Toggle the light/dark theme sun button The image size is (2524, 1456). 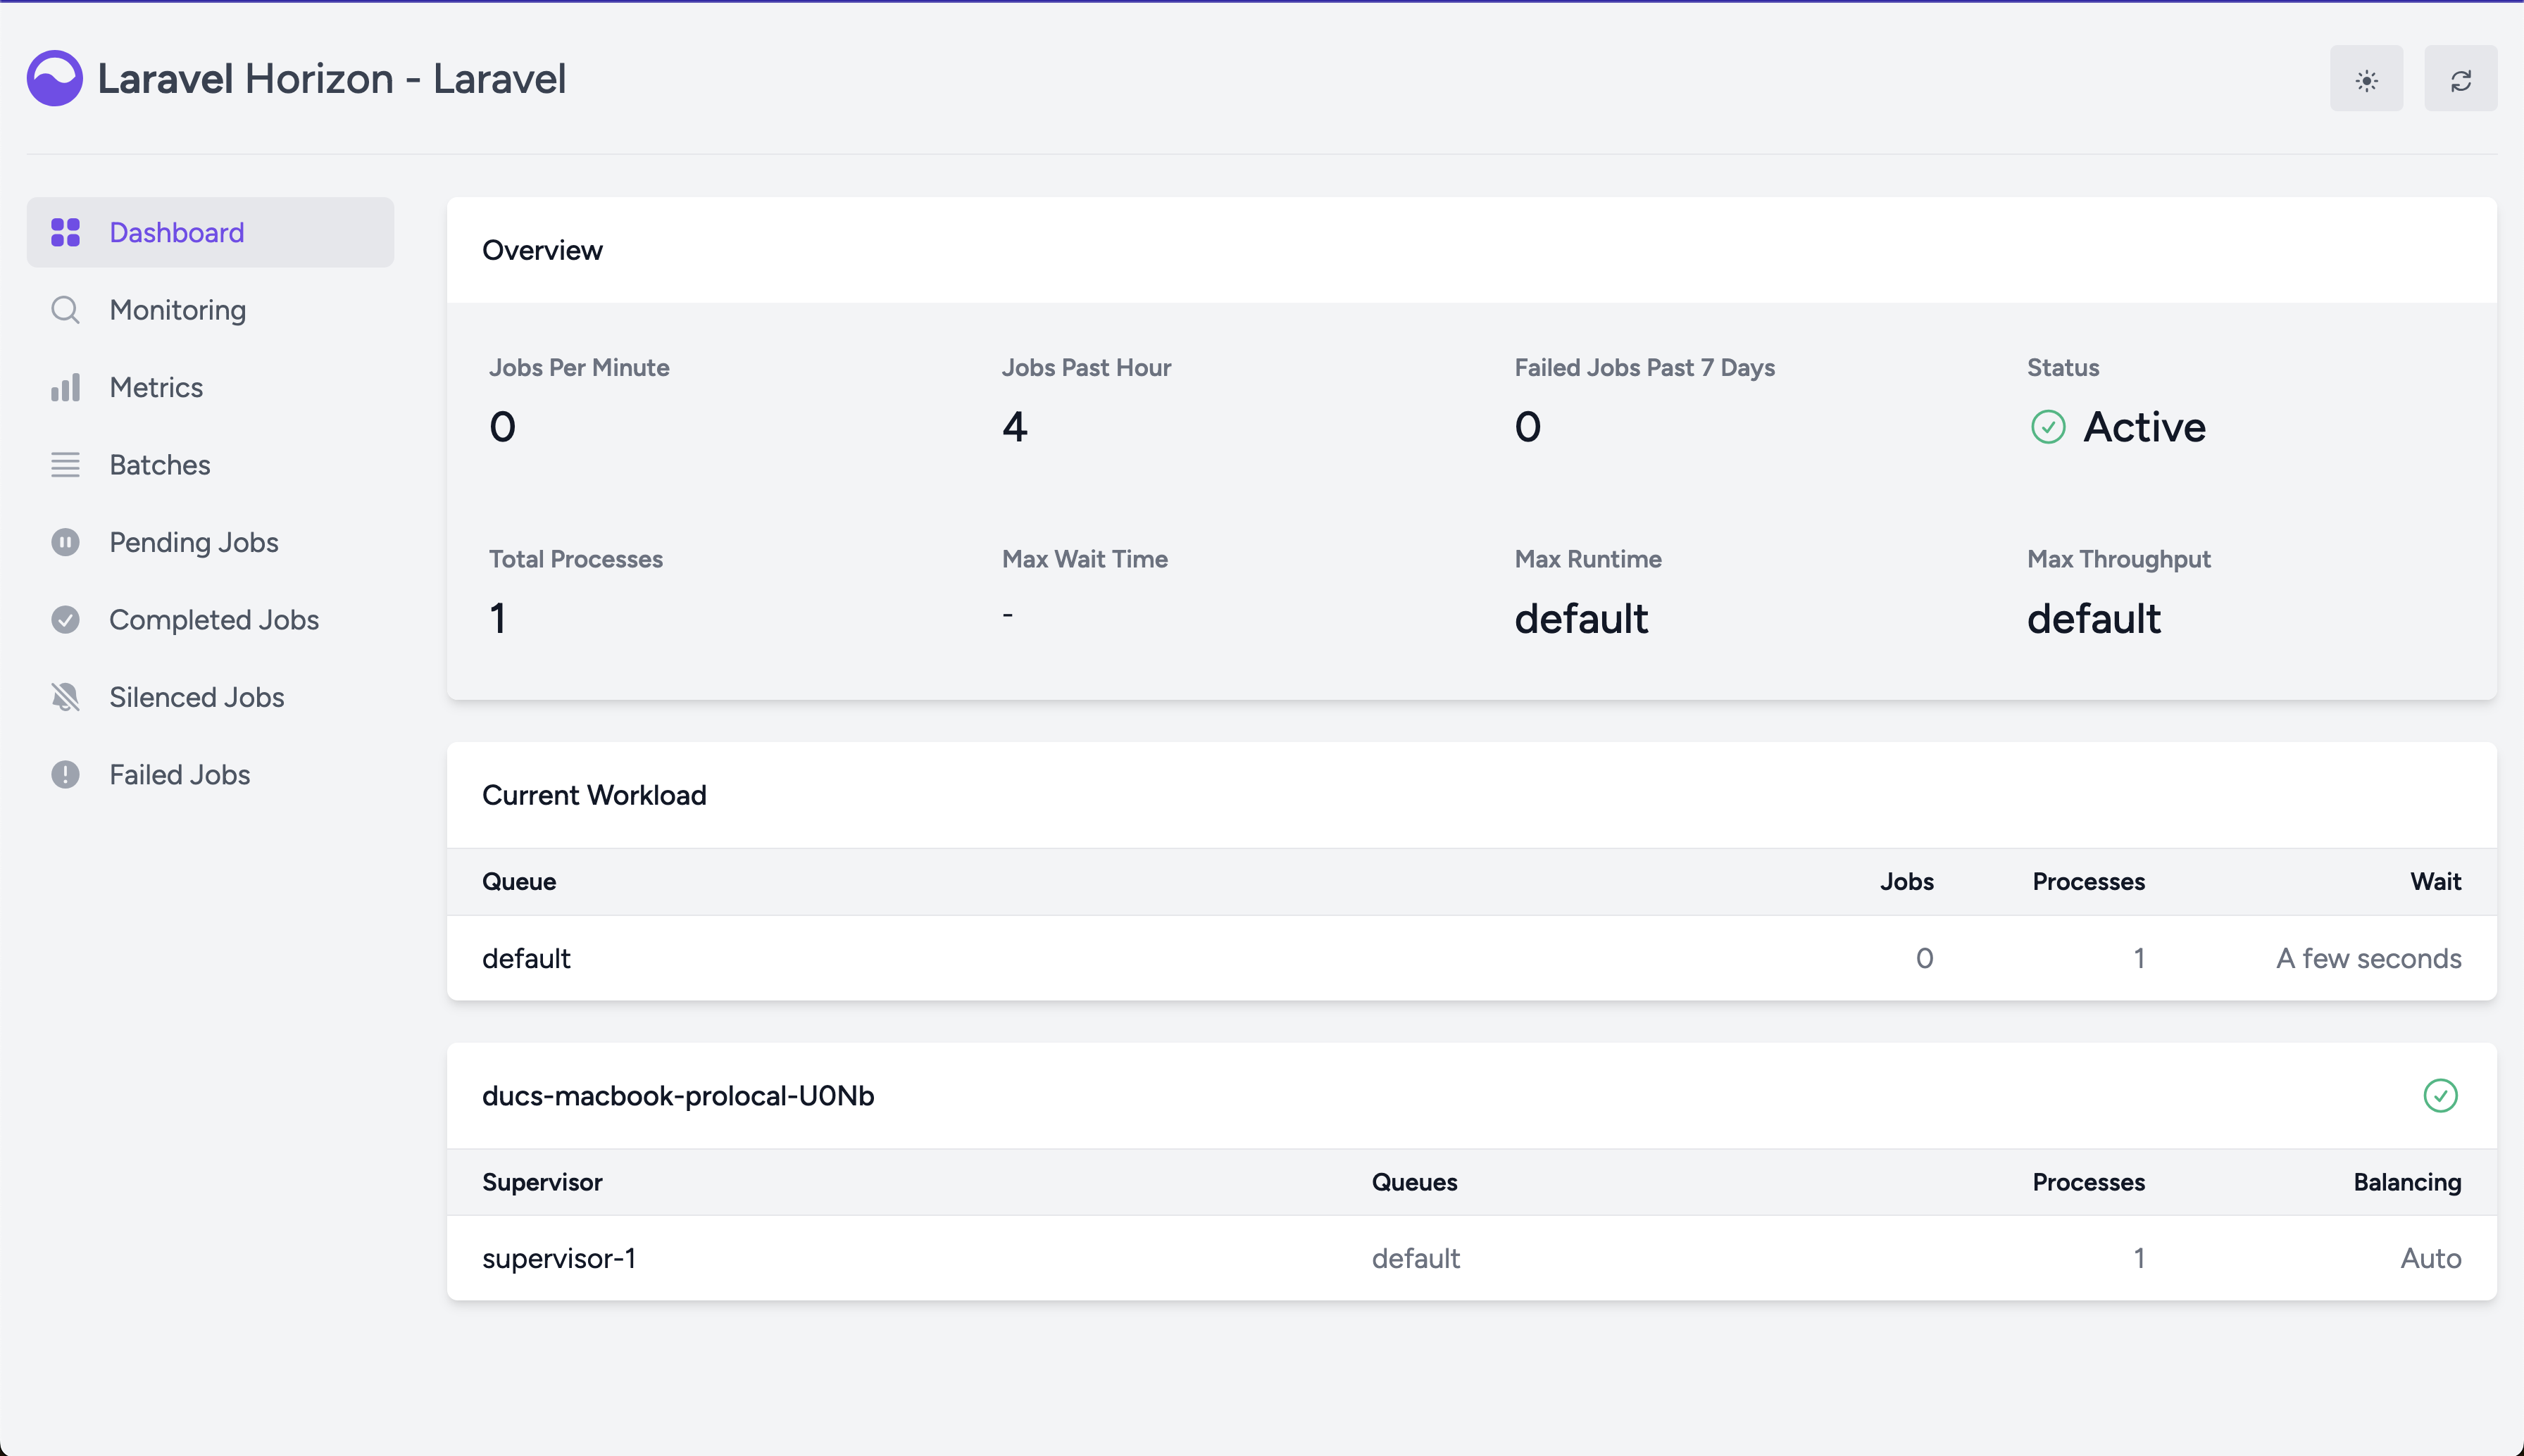(2366, 79)
